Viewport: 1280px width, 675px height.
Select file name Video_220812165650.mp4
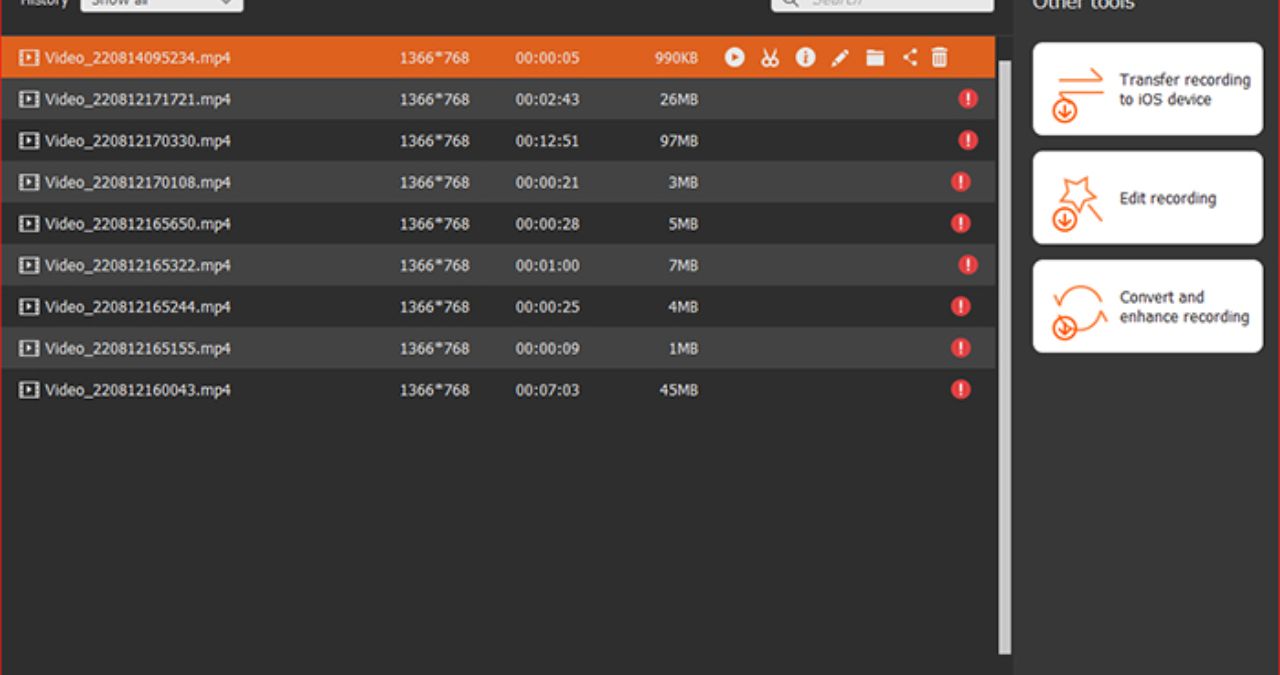[x=138, y=224]
